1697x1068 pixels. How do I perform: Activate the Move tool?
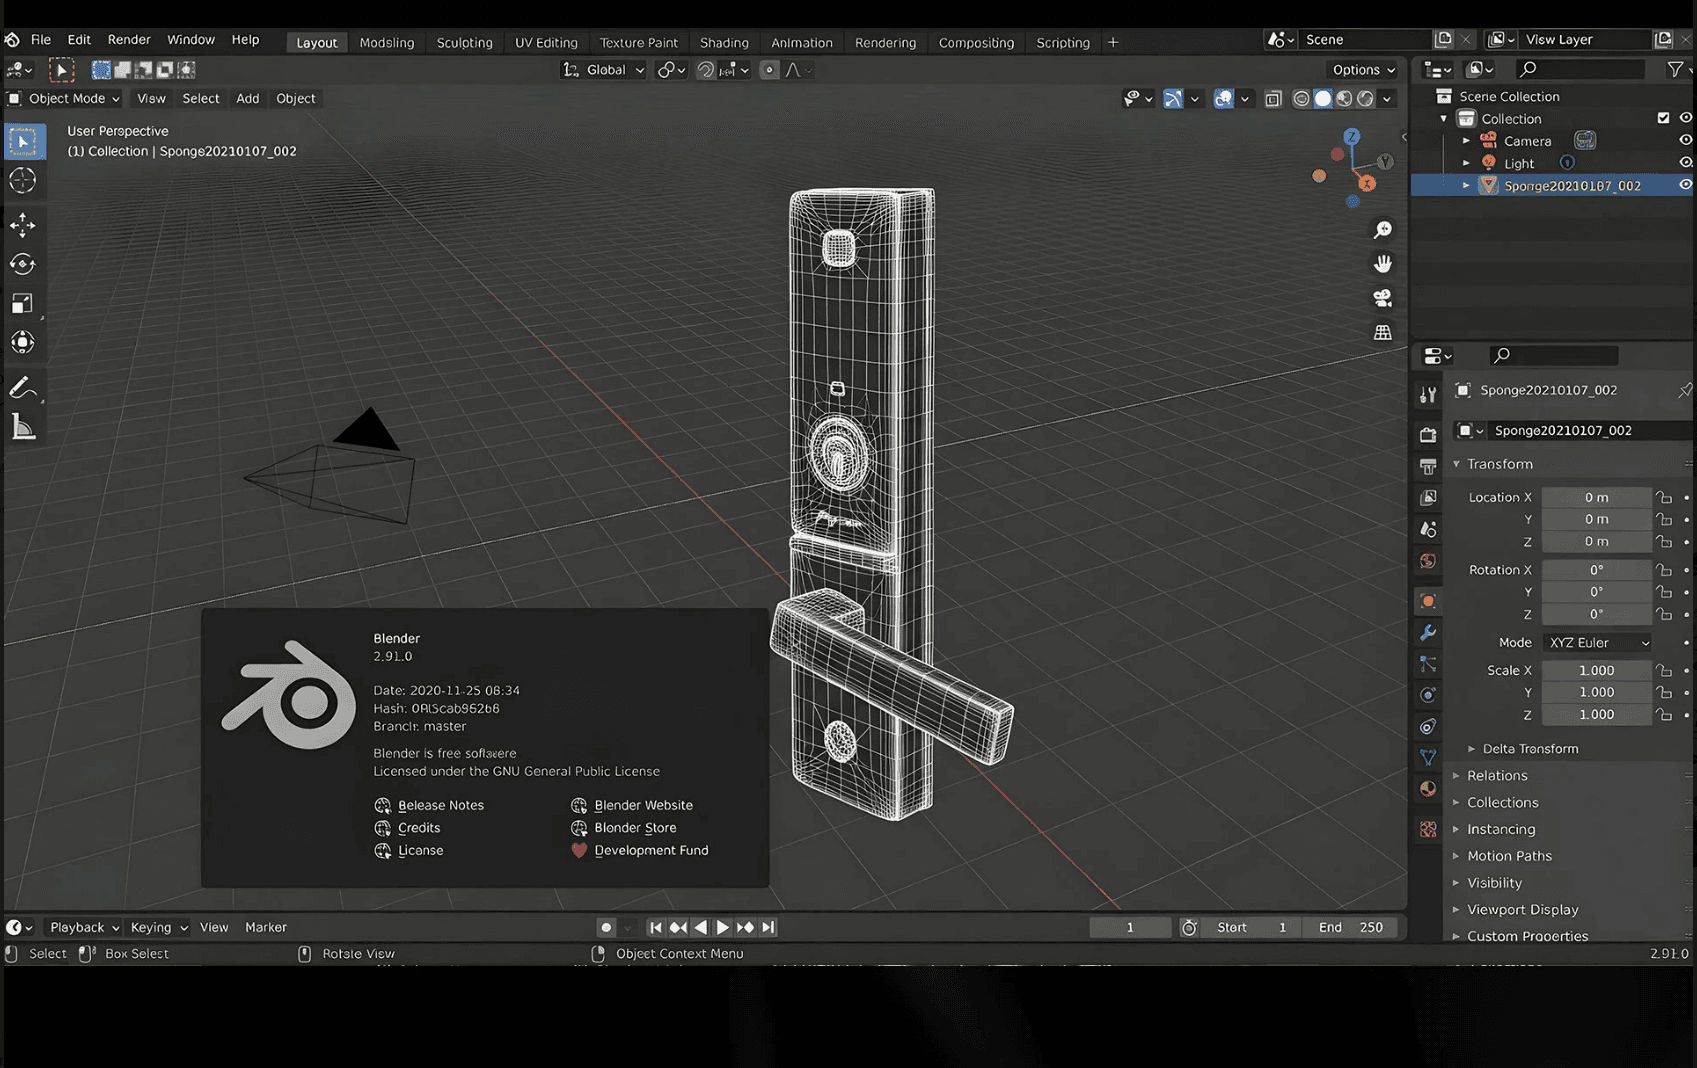(22, 225)
